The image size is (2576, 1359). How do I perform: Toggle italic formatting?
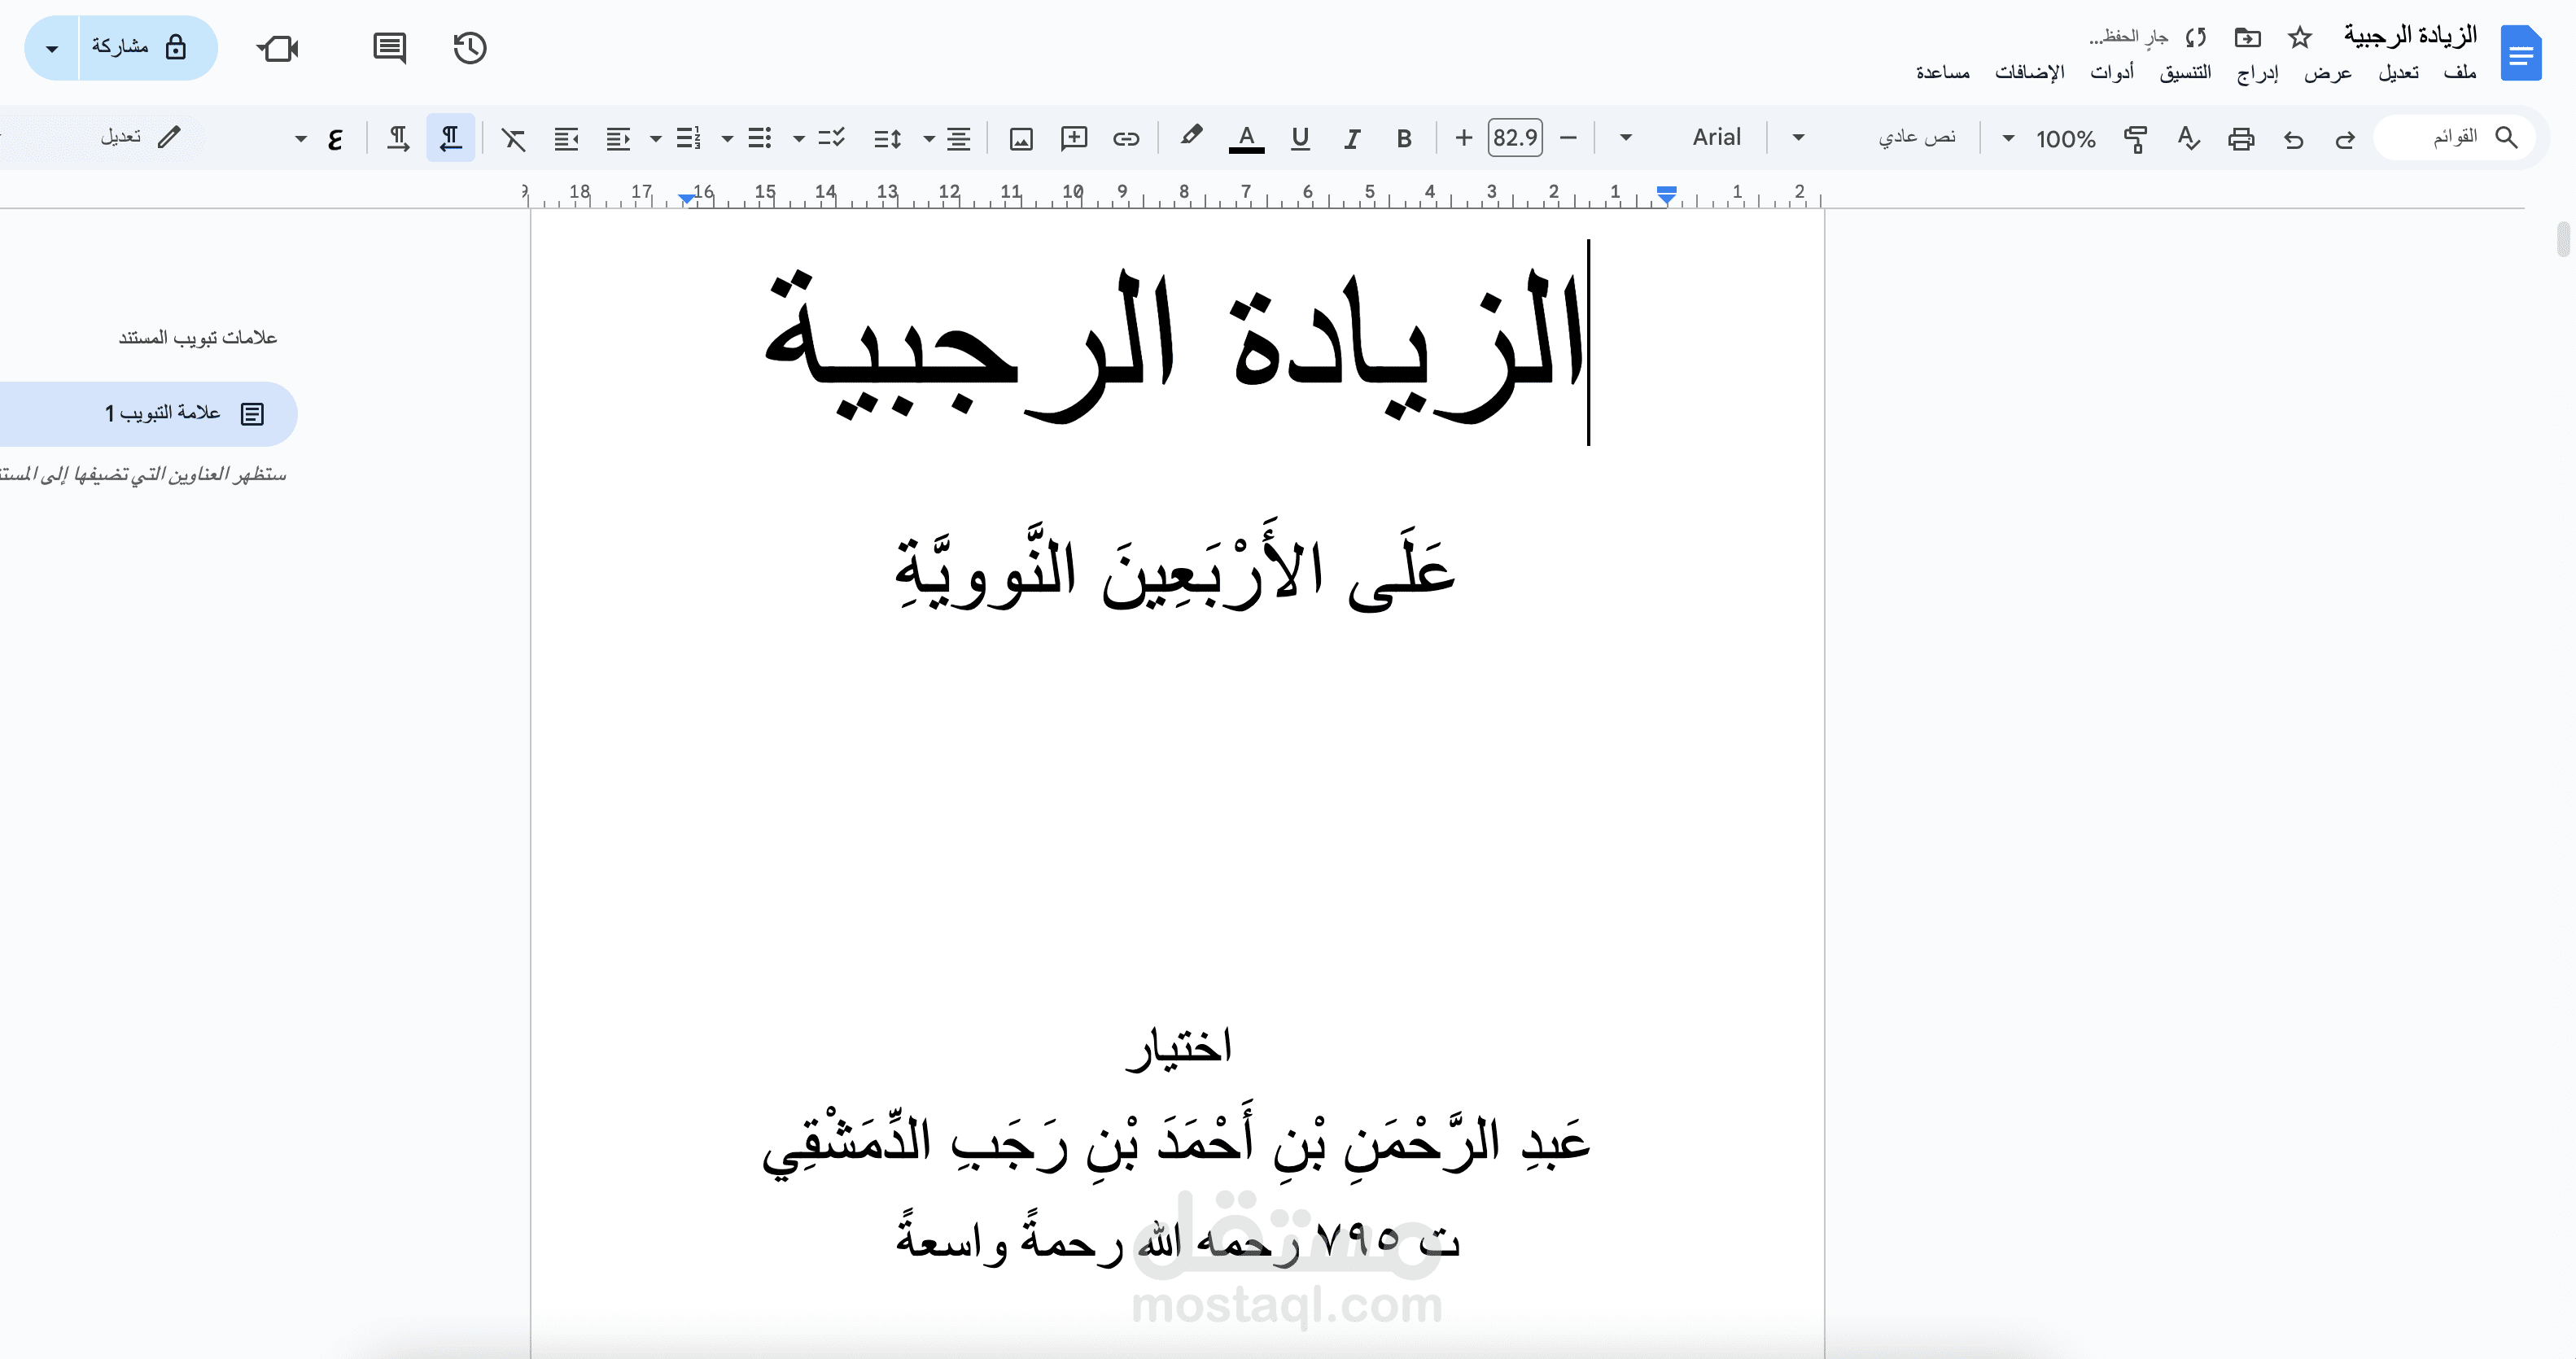coord(1351,138)
